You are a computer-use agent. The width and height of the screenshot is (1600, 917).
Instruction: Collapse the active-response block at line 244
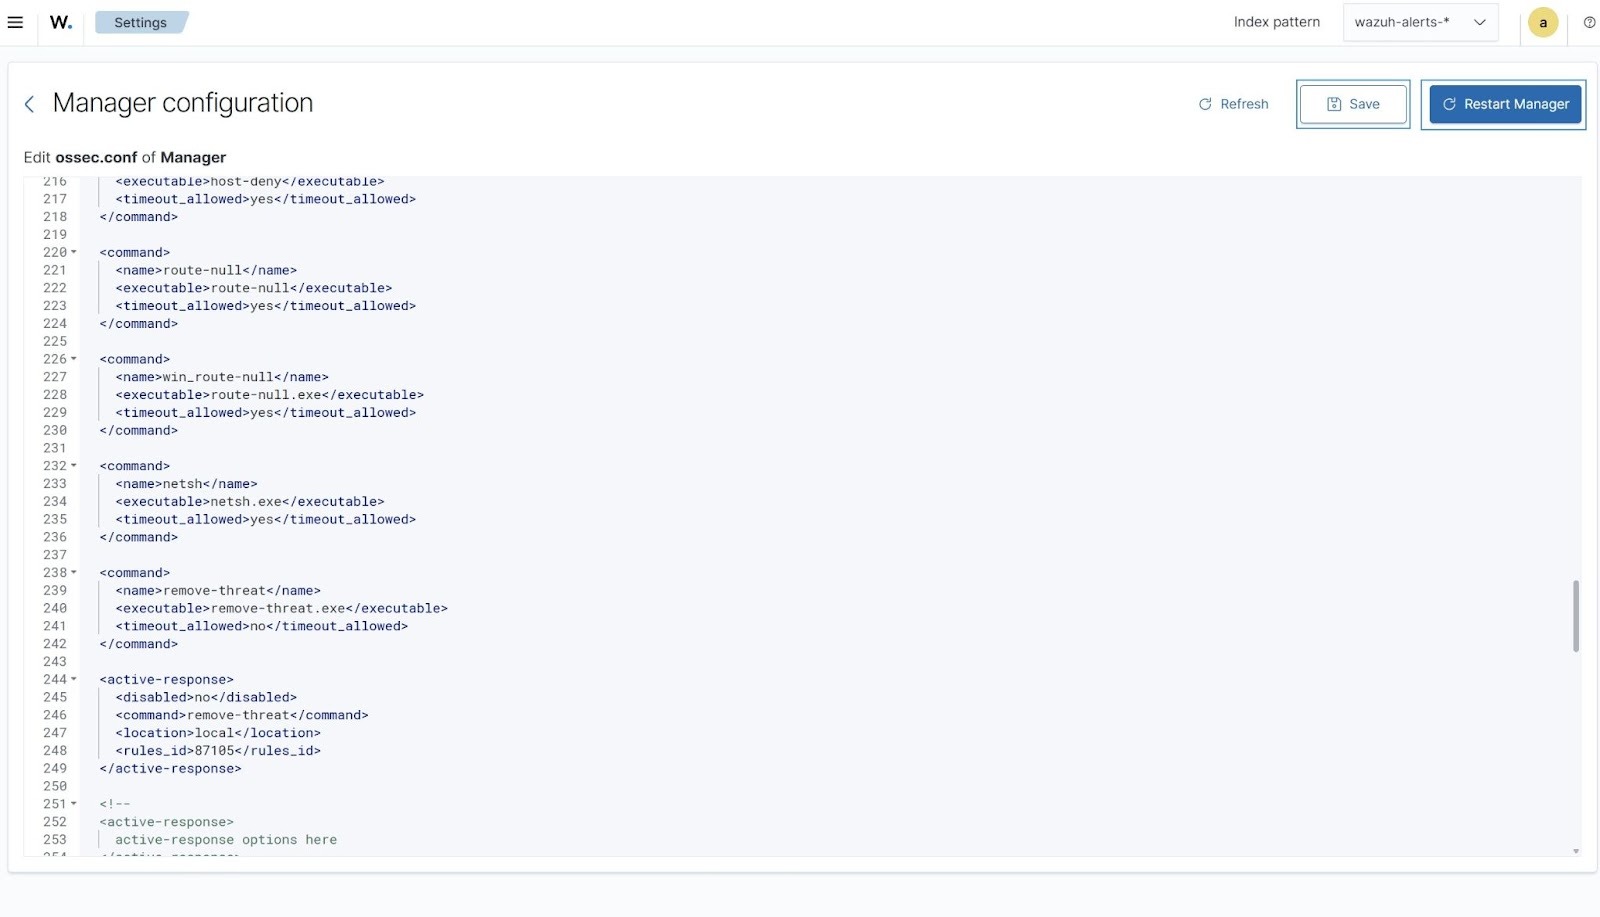tap(74, 680)
